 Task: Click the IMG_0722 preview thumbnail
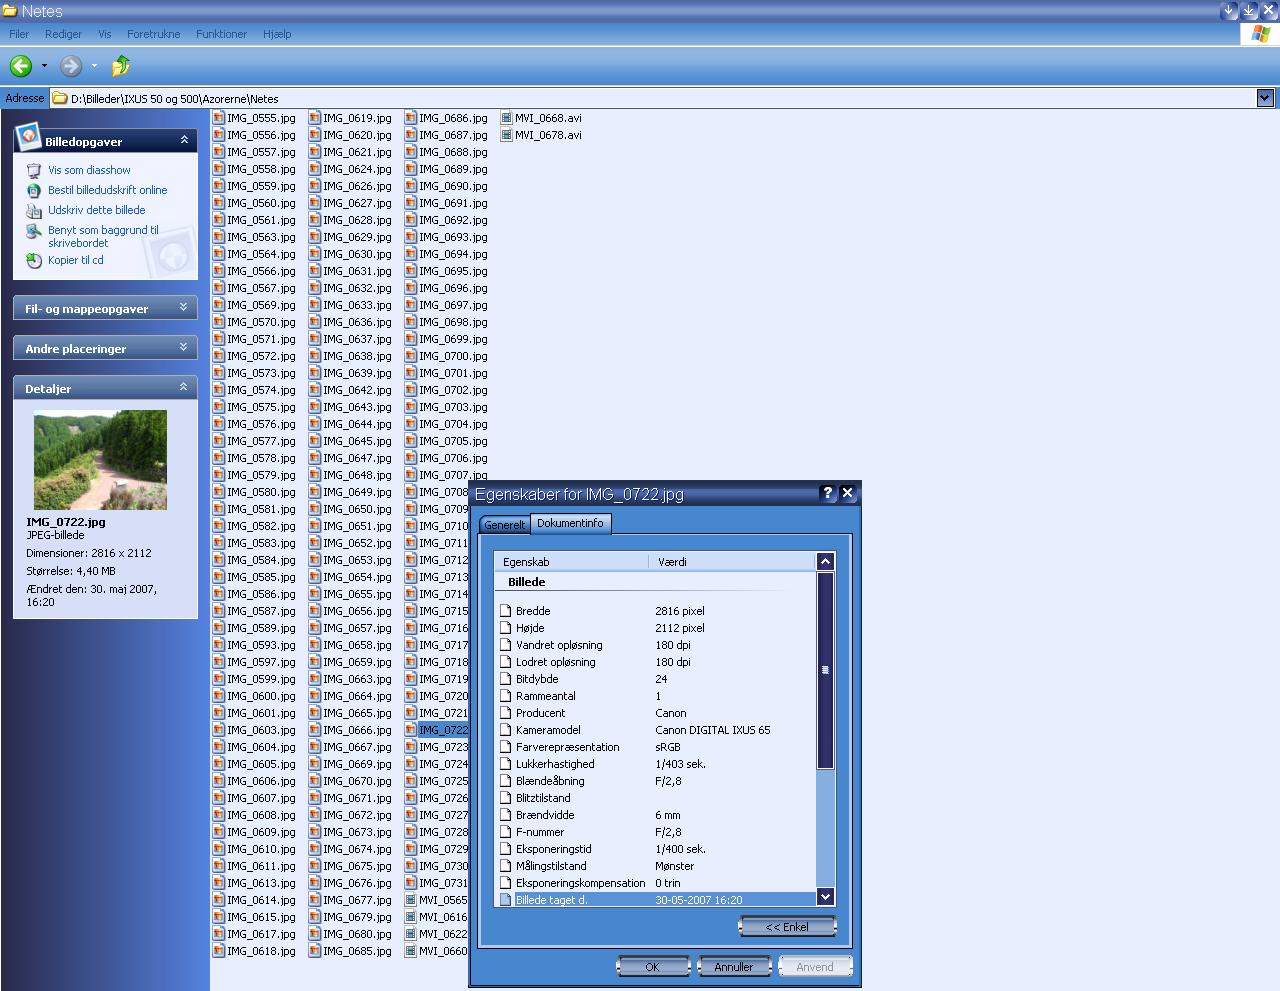(x=100, y=460)
